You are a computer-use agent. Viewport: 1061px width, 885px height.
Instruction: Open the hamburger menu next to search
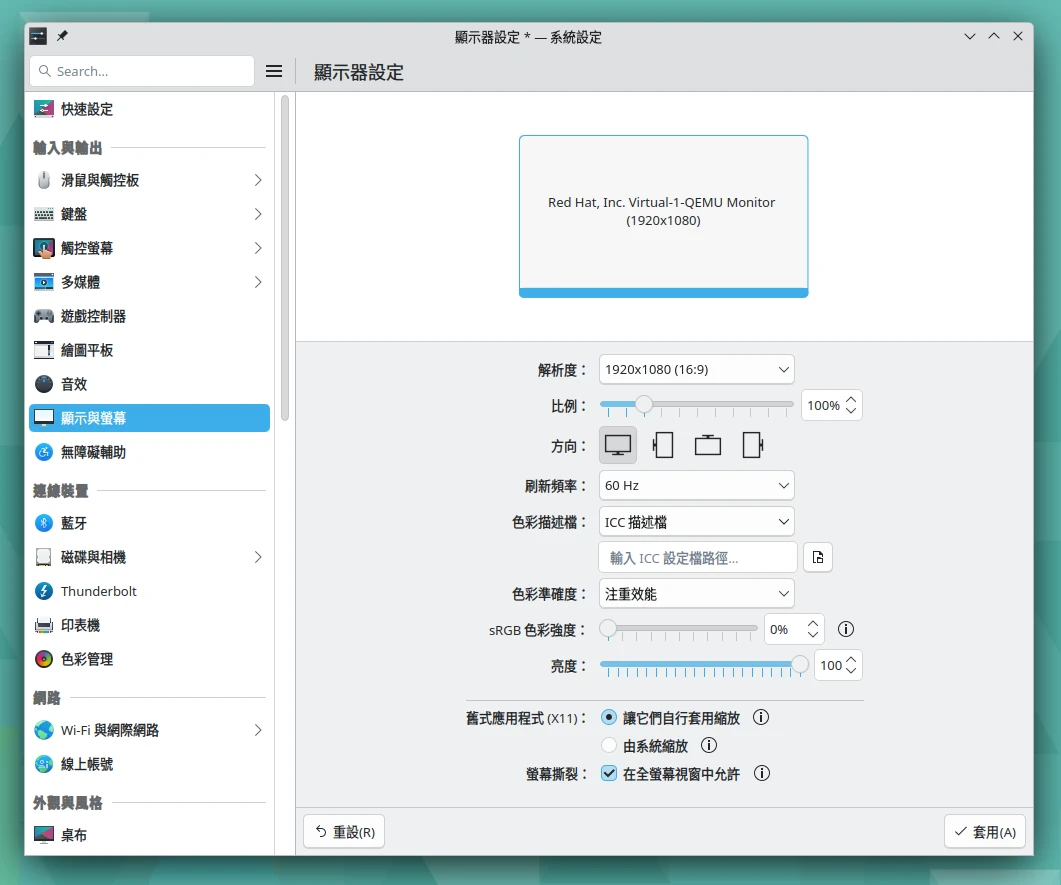274,71
